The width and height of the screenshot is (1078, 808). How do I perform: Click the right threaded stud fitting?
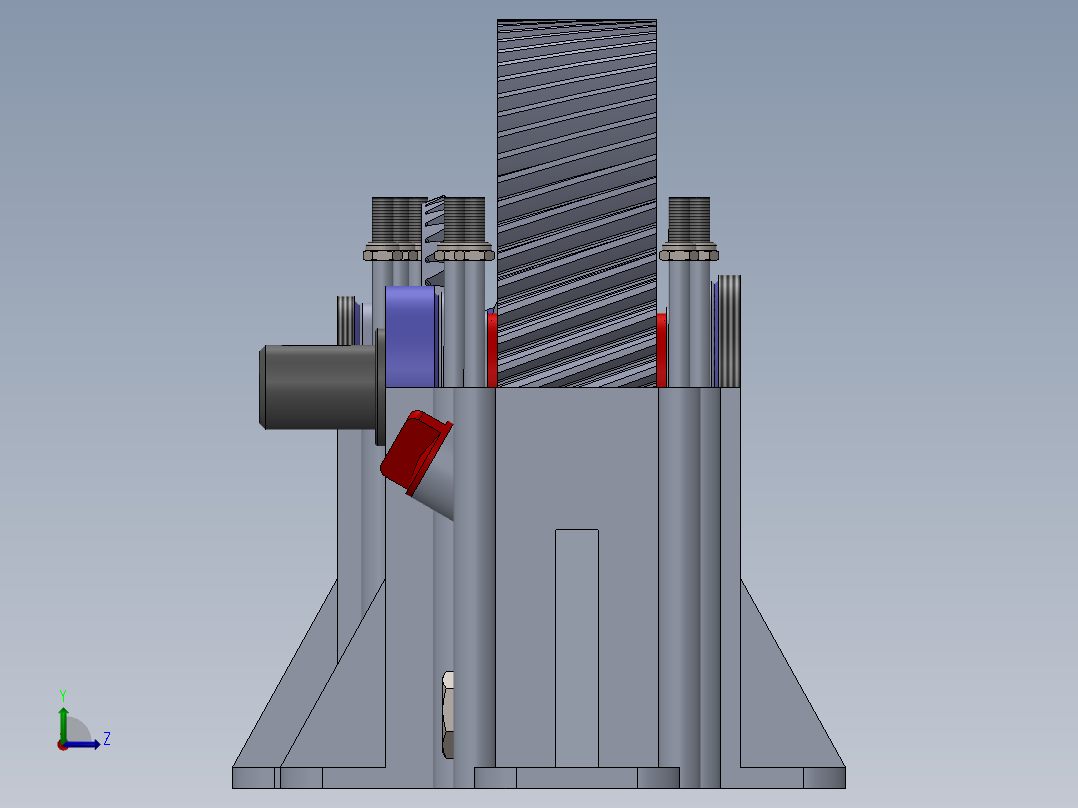(690, 218)
